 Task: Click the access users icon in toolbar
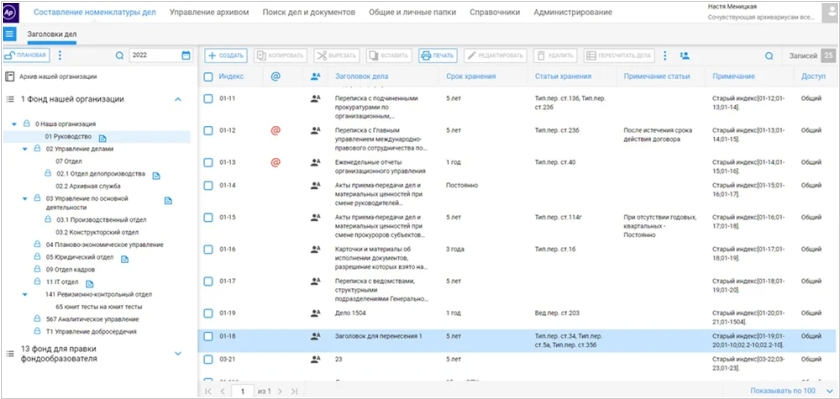(x=684, y=56)
